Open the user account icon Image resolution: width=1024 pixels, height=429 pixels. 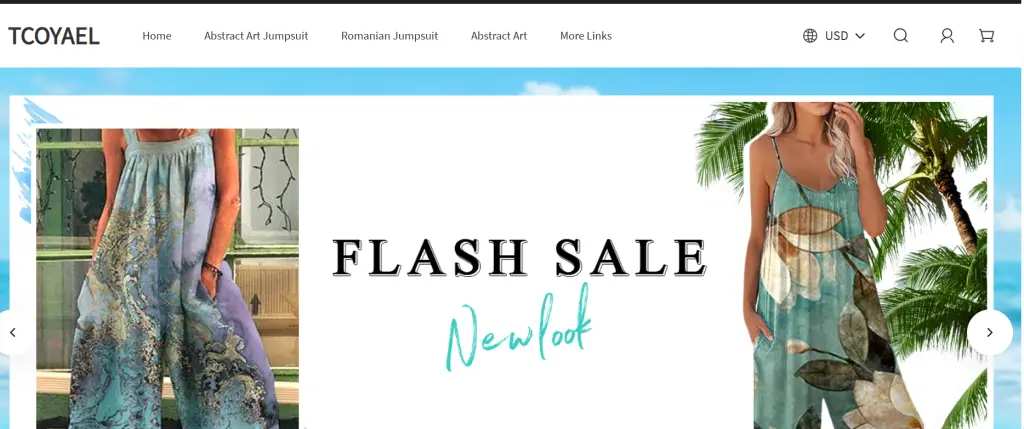(947, 35)
